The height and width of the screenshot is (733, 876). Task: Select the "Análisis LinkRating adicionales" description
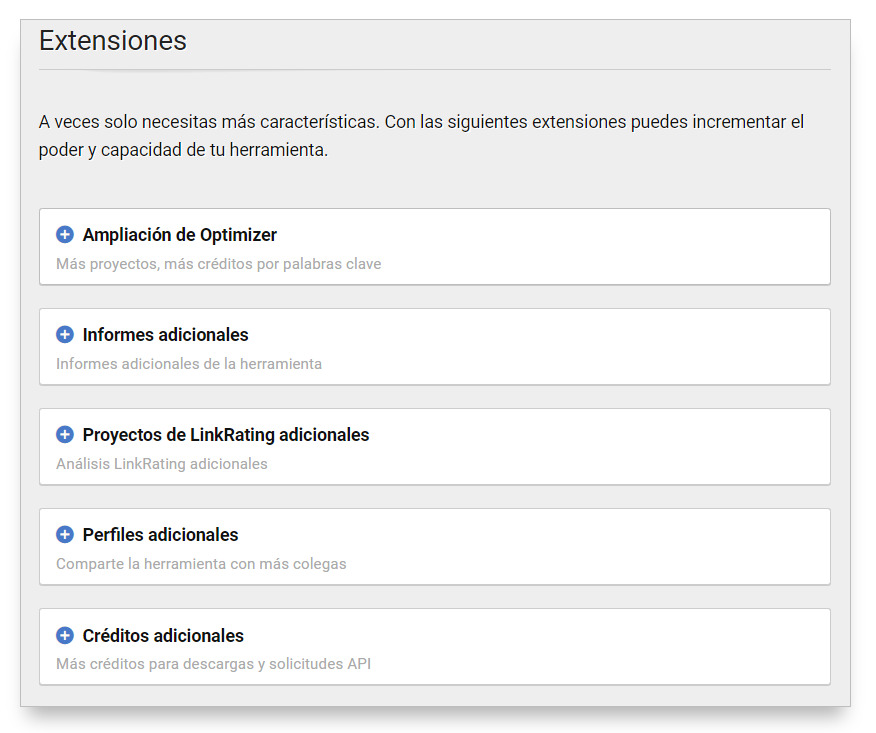[162, 464]
